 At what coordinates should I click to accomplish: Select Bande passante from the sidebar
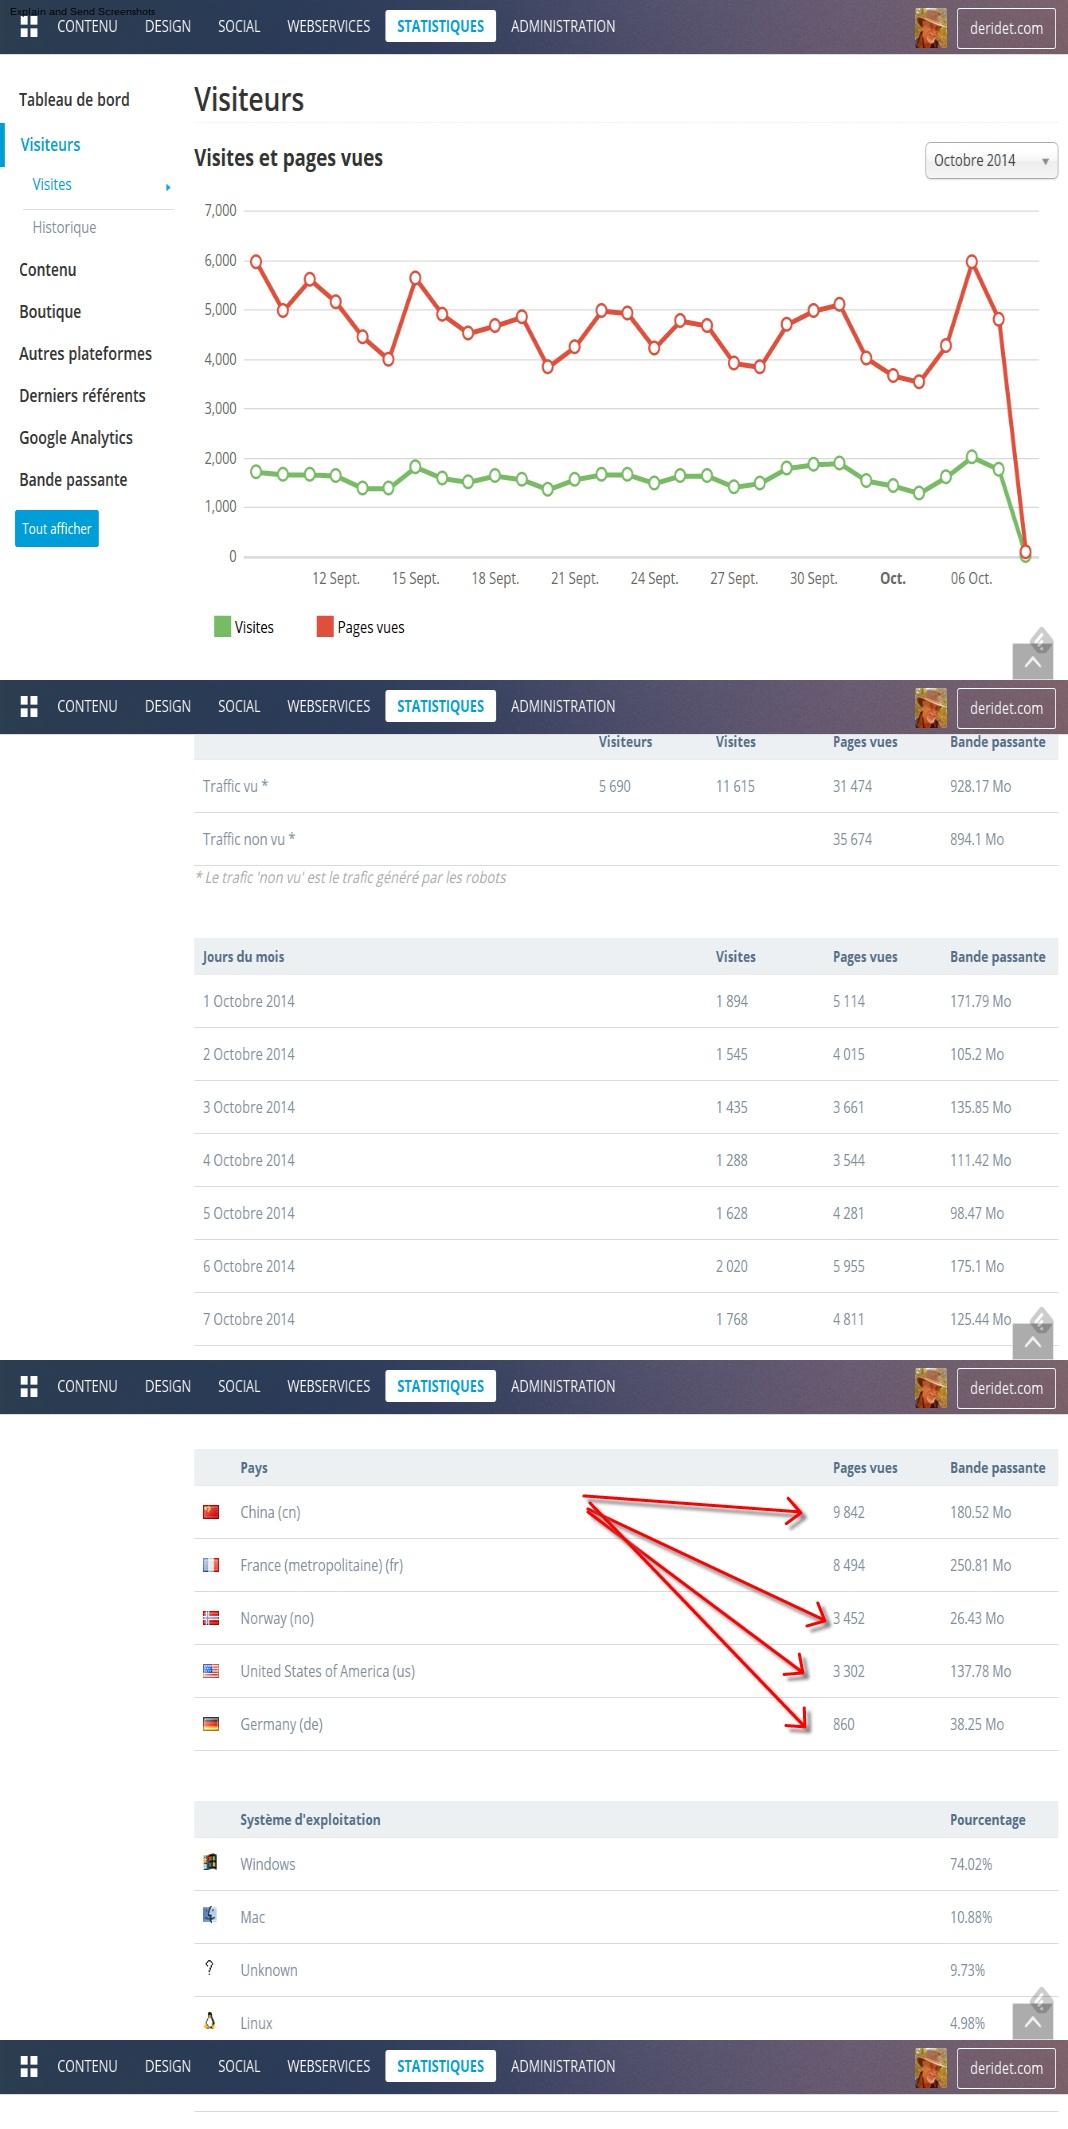coord(73,480)
